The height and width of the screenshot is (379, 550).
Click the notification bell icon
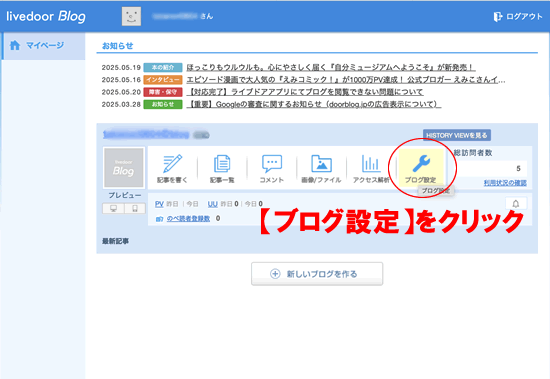click(x=516, y=204)
